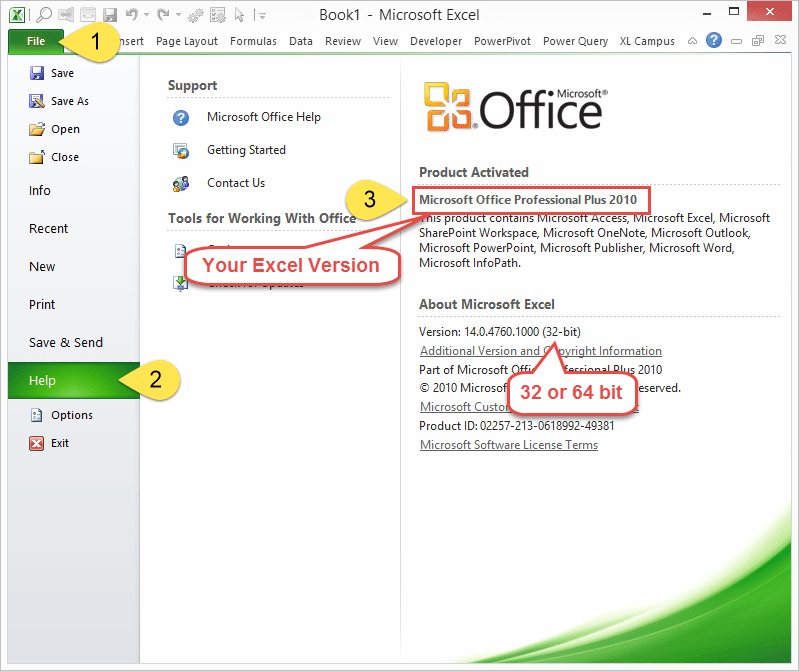Open Microsoft Software License Terms link
Viewport: 799px width, 671px height.
(508, 445)
